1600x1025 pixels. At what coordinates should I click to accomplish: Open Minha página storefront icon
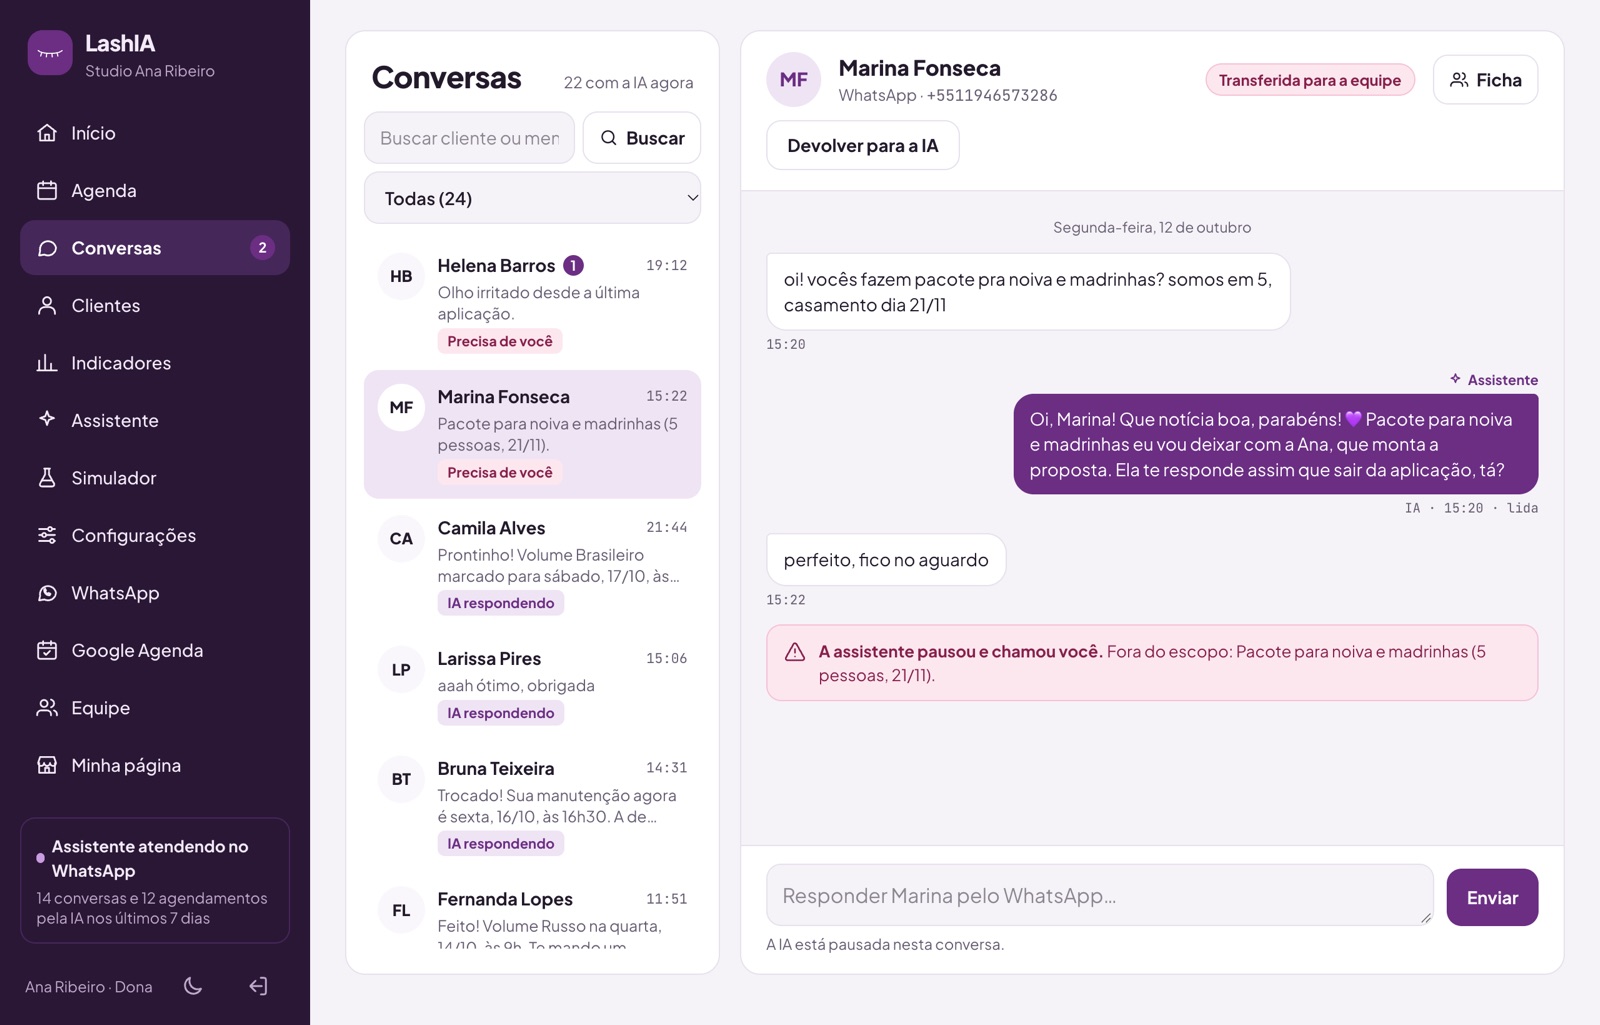pos(47,765)
